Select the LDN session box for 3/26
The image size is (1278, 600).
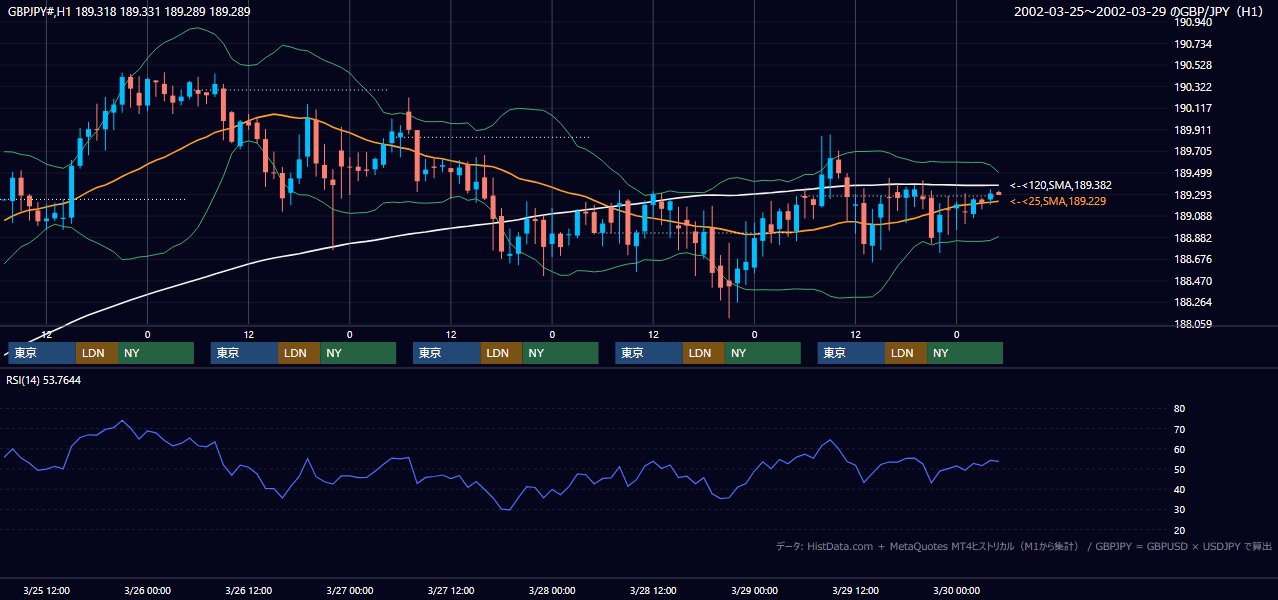(299, 353)
